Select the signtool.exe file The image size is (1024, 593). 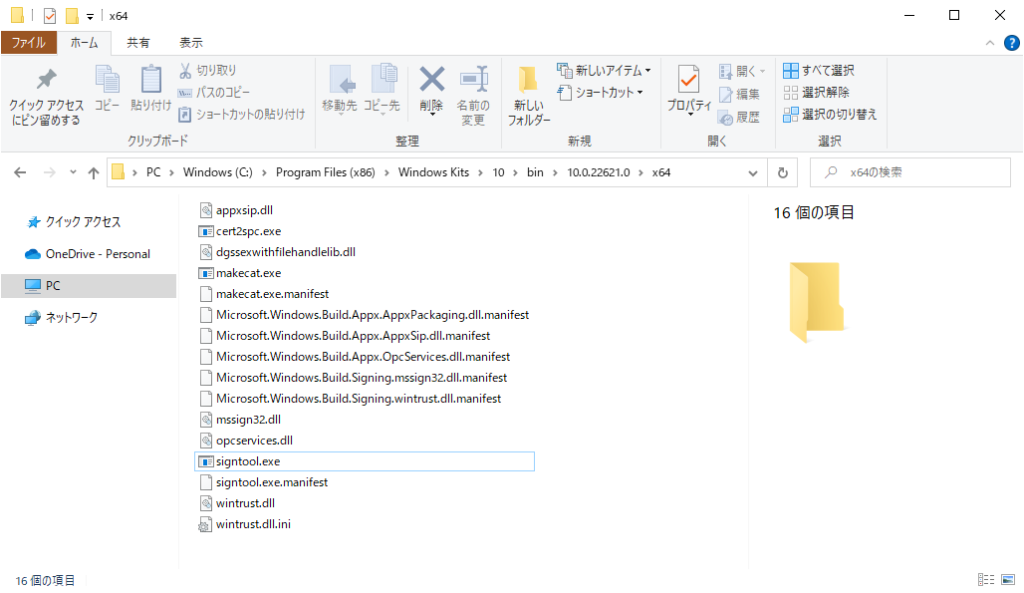click(x=364, y=462)
